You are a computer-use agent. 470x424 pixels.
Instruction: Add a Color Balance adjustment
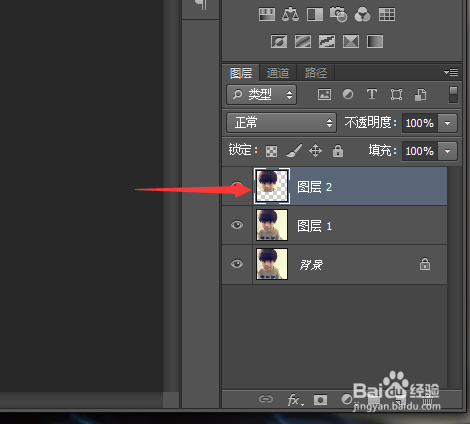(x=290, y=15)
